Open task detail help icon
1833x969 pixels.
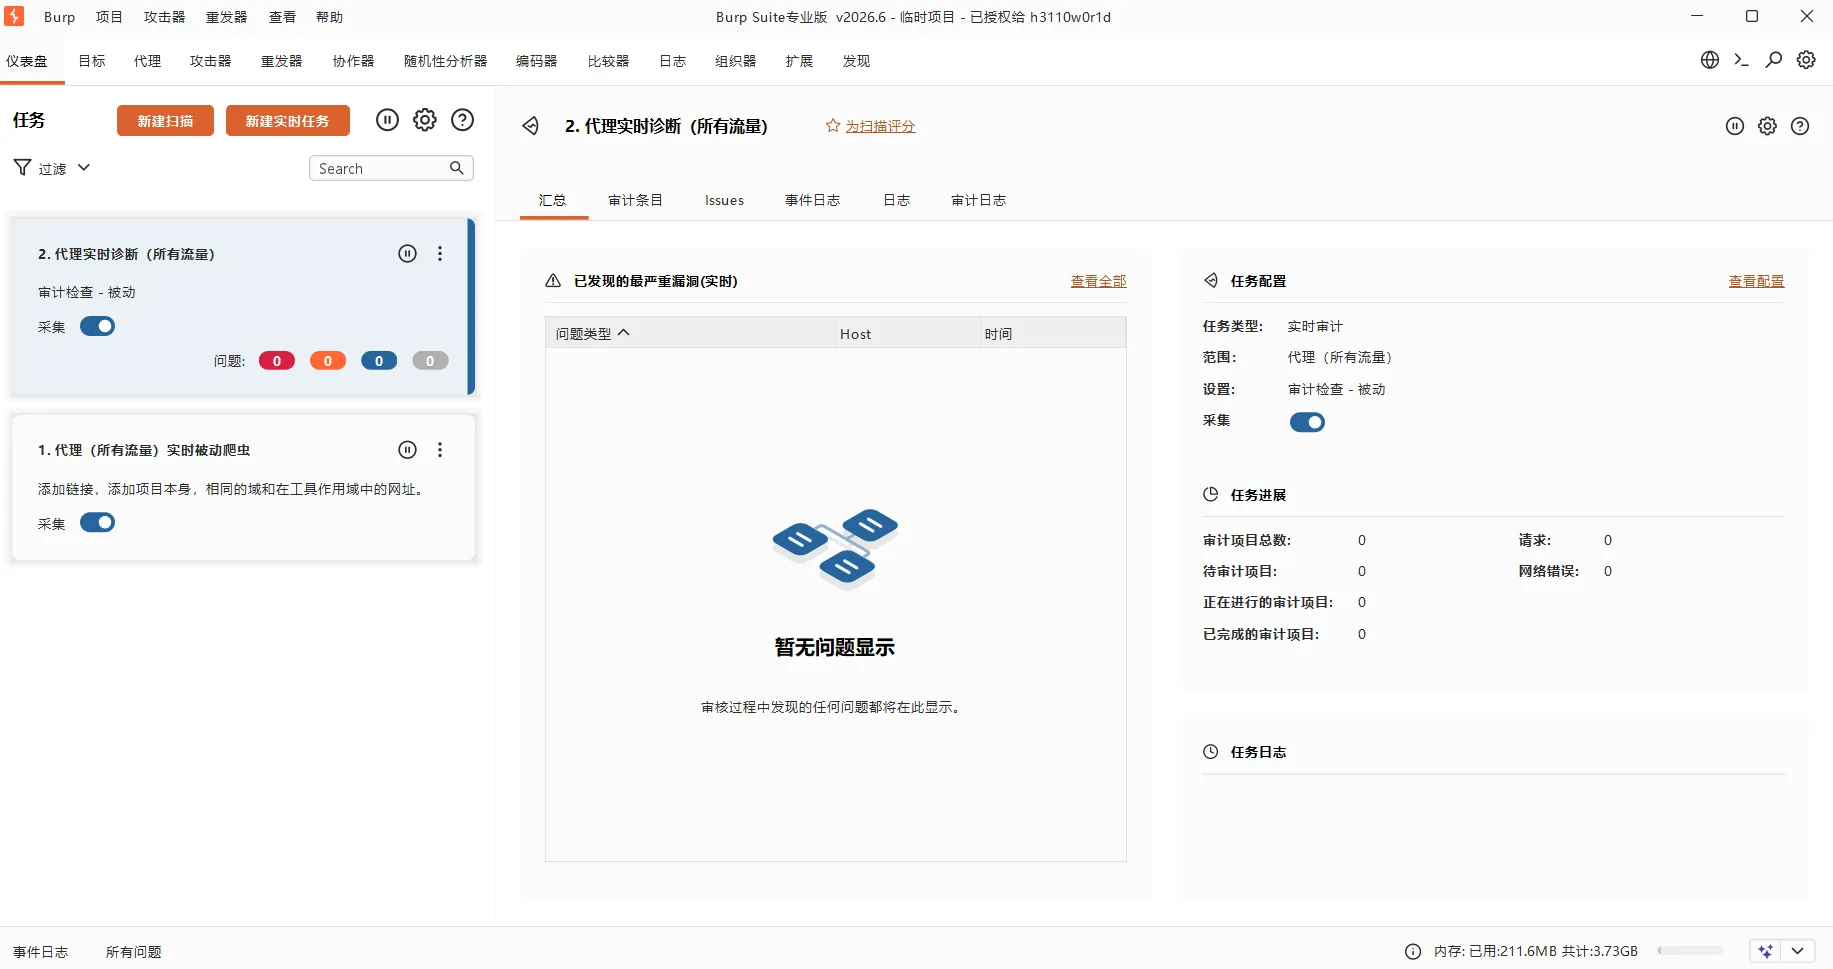click(x=1800, y=126)
